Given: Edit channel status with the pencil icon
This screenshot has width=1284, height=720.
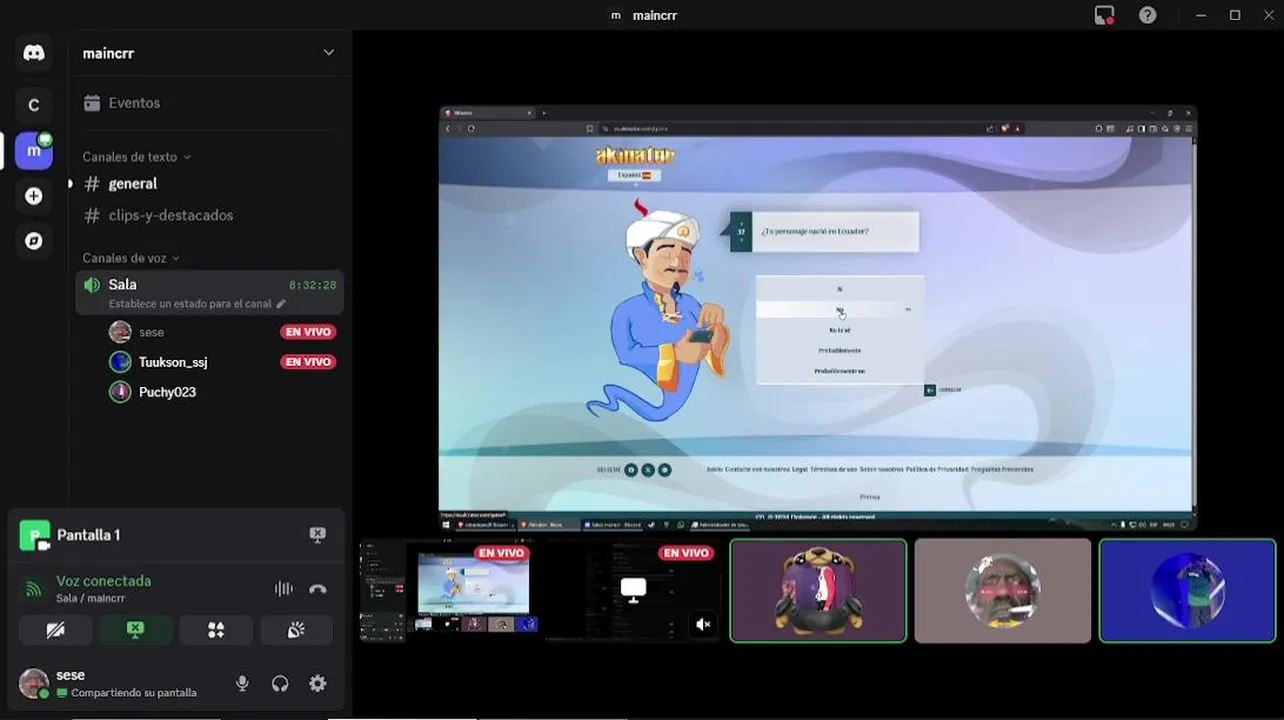Looking at the screenshot, I should (x=281, y=304).
